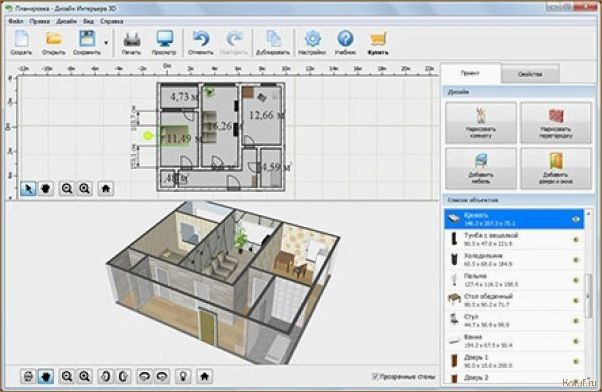Toggle visibility for Холодильник
The height and width of the screenshot is (392, 602).
(x=576, y=260)
